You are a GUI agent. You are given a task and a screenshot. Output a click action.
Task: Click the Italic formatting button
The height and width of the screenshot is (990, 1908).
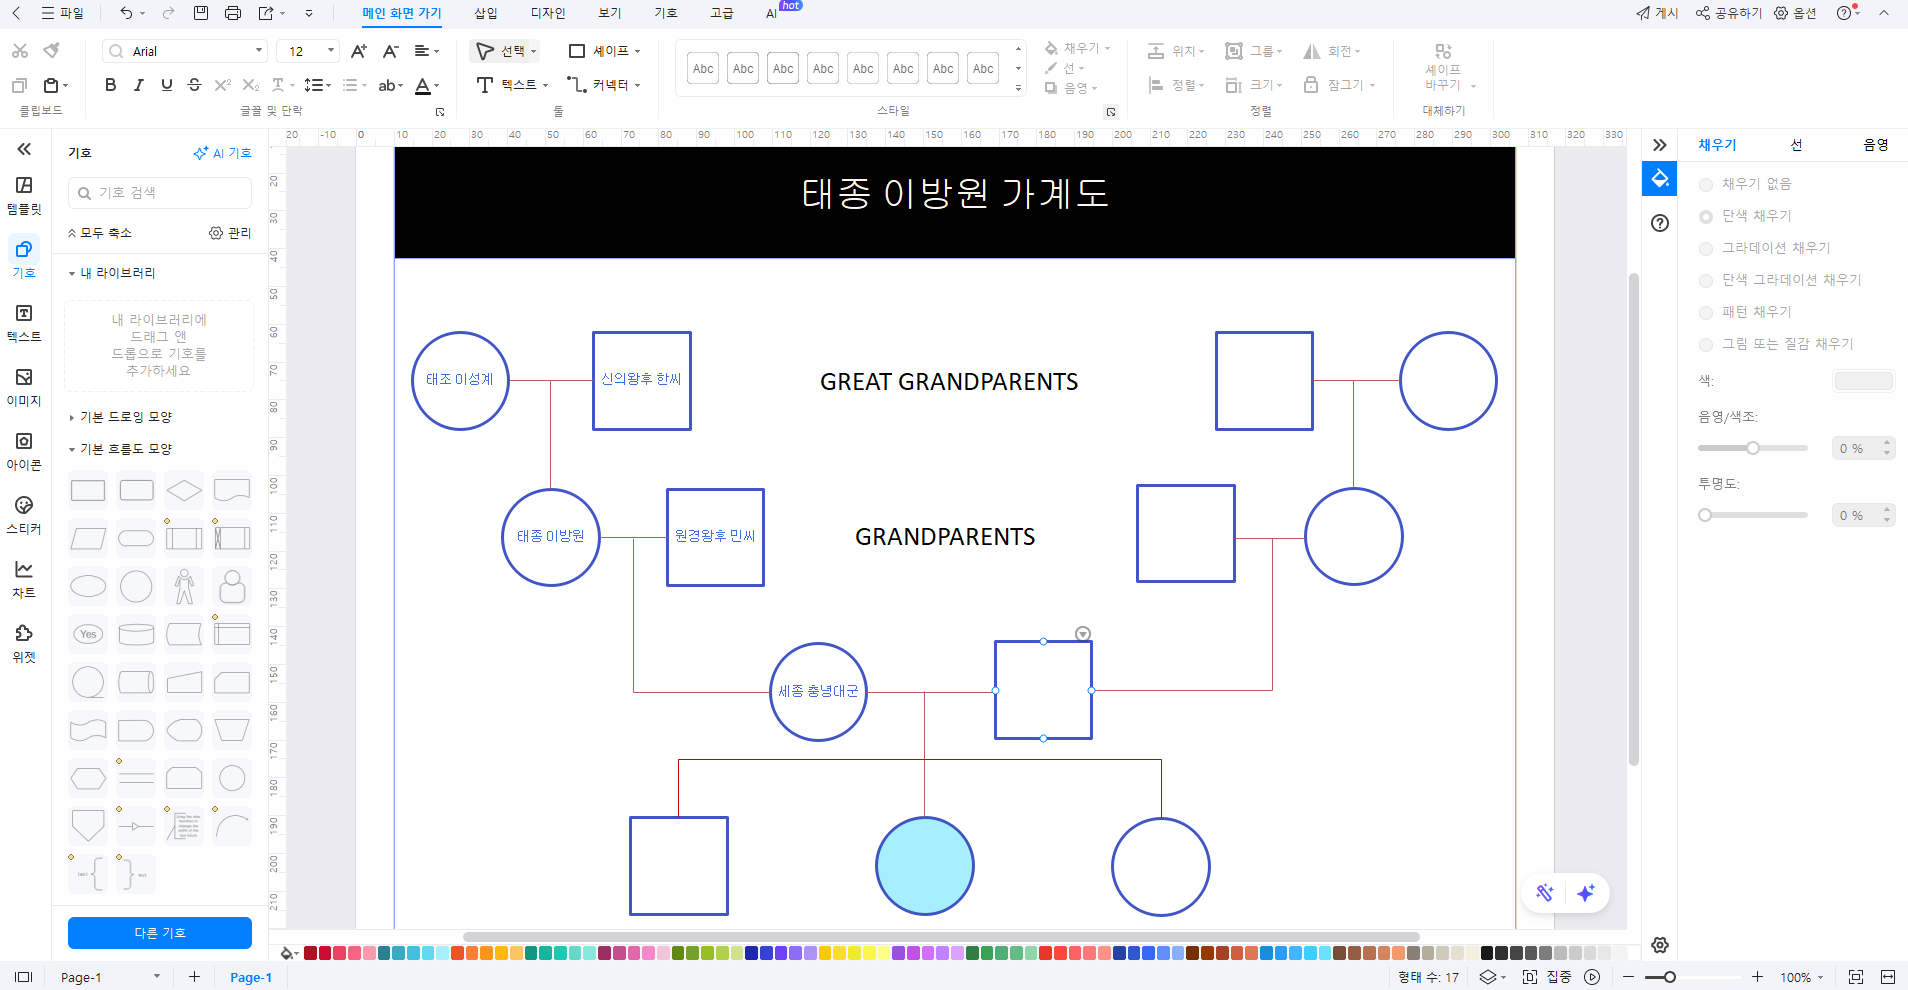pos(139,85)
